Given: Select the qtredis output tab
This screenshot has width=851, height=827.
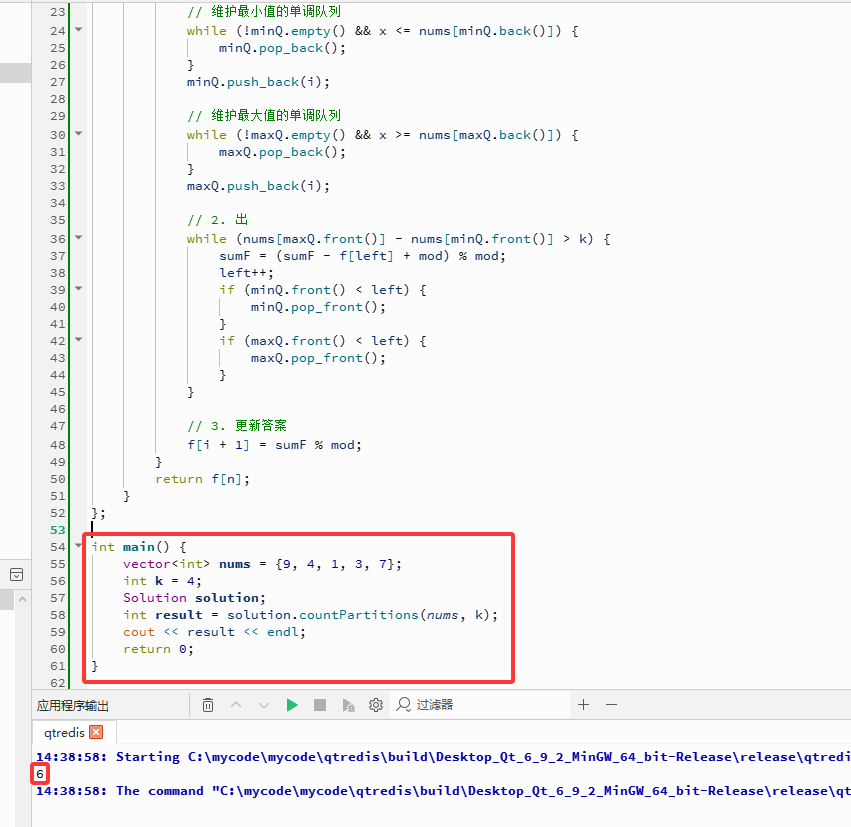Looking at the screenshot, I should tap(64, 733).
